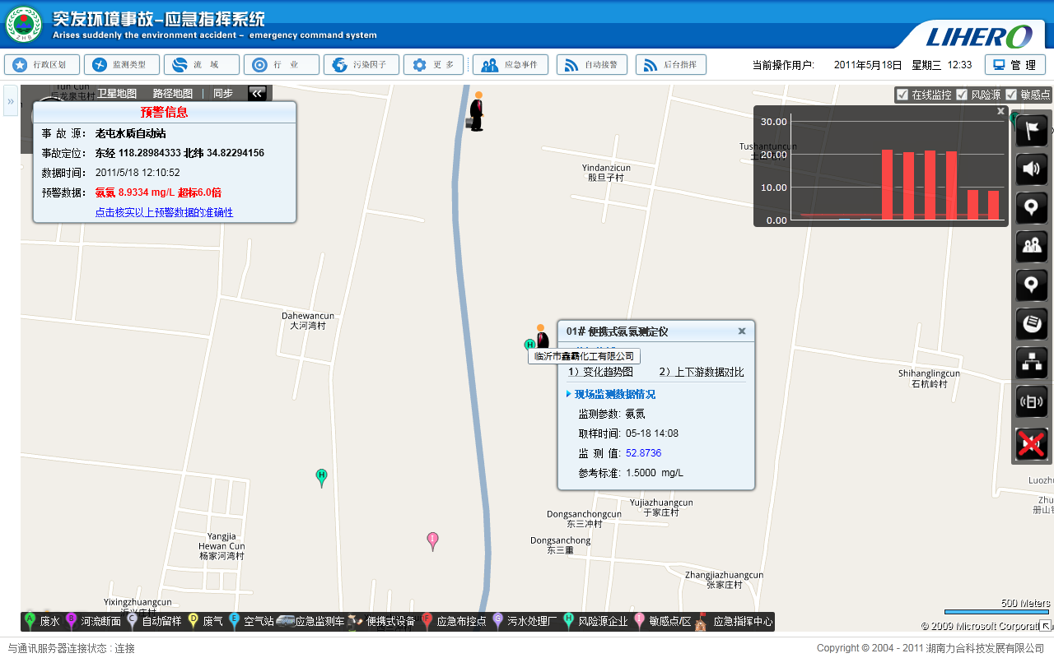1054x658 pixels.
Task: Toggle the 敏感点 checkbox
Action: (1011, 95)
